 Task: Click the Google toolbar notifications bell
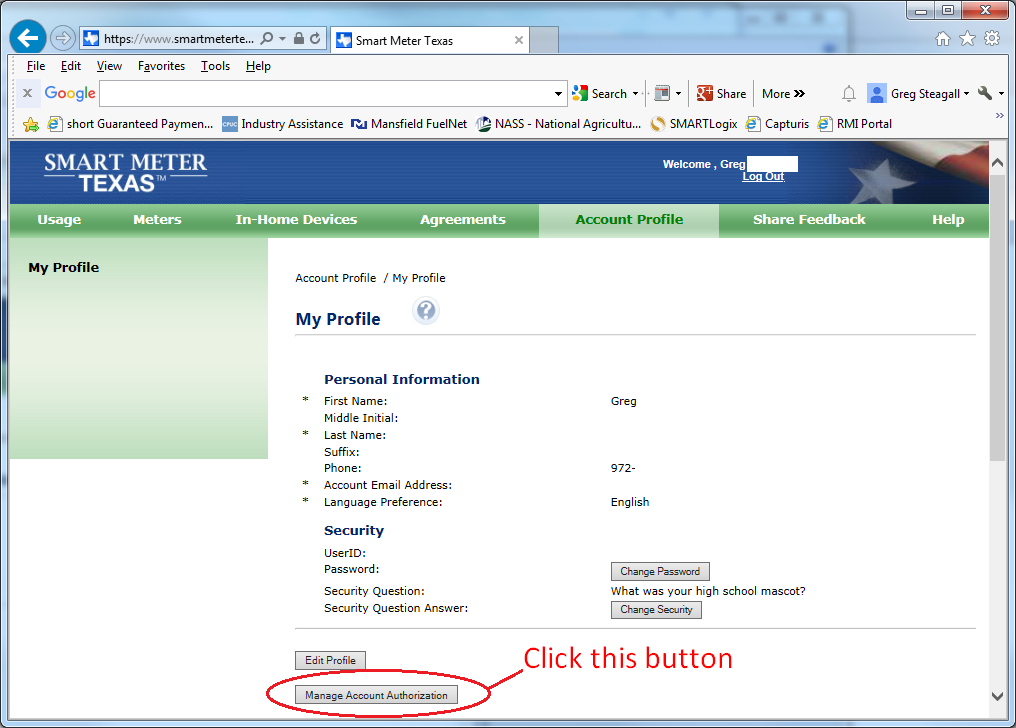coord(849,94)
